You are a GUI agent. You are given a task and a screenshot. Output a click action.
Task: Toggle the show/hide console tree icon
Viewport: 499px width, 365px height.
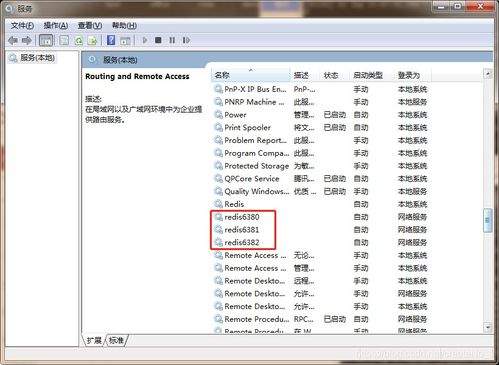point(46,40)
